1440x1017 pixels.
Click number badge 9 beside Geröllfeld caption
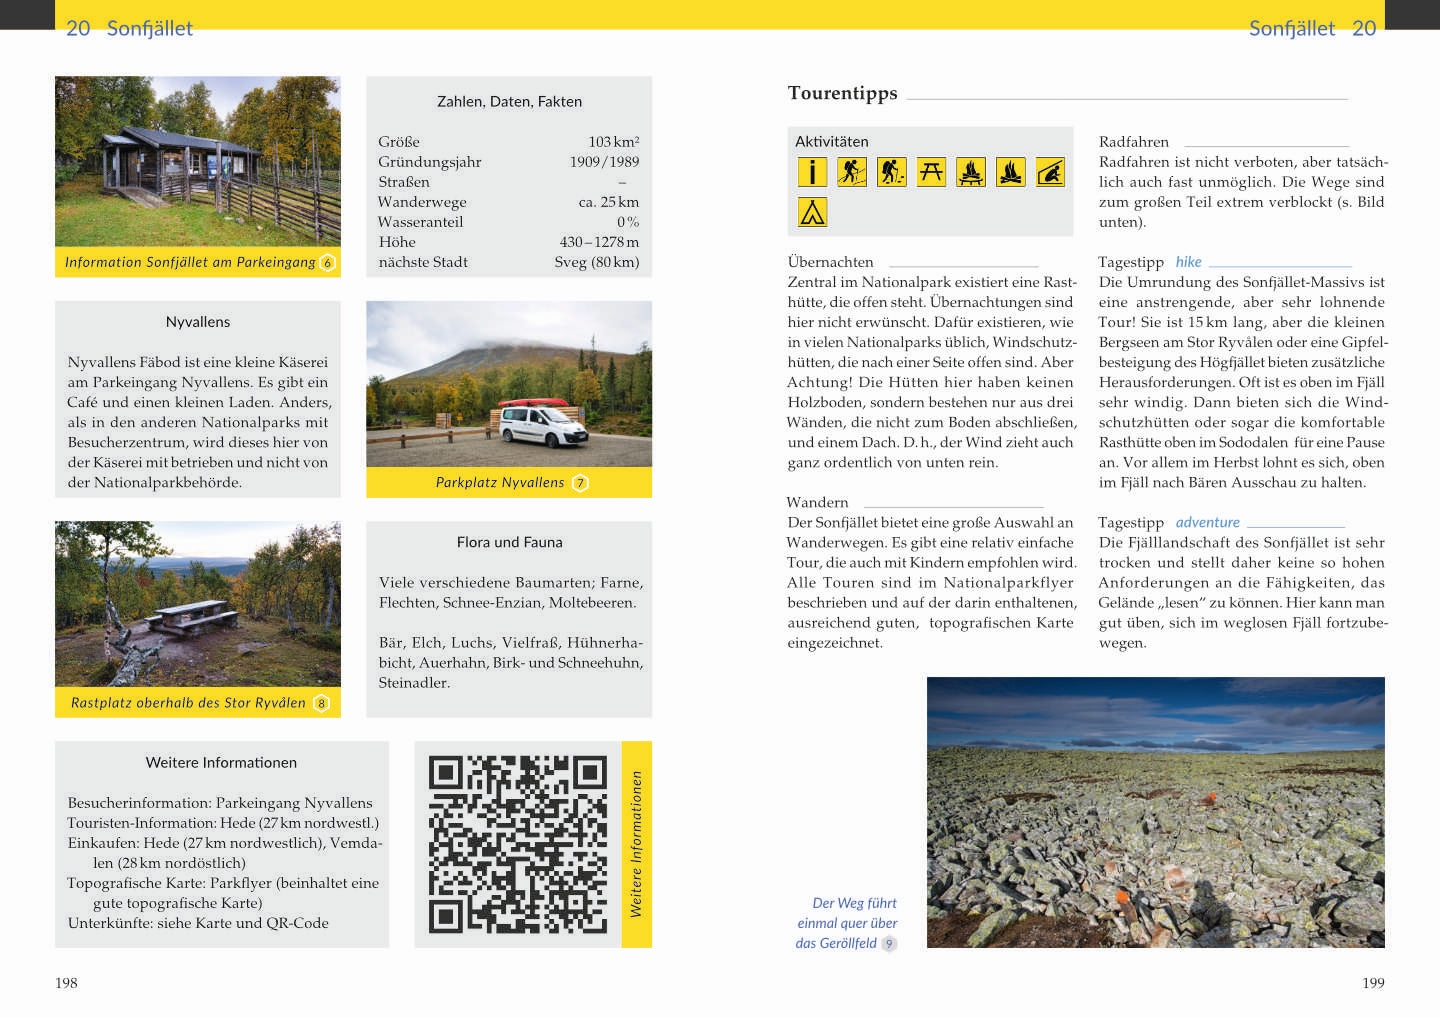(889, 943)
